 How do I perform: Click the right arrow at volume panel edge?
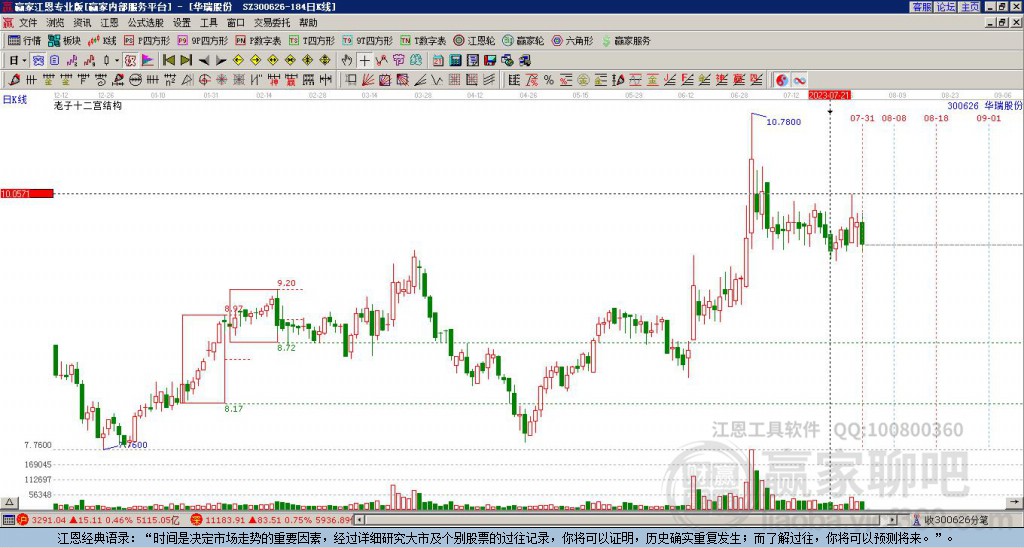pos(1015,503)
